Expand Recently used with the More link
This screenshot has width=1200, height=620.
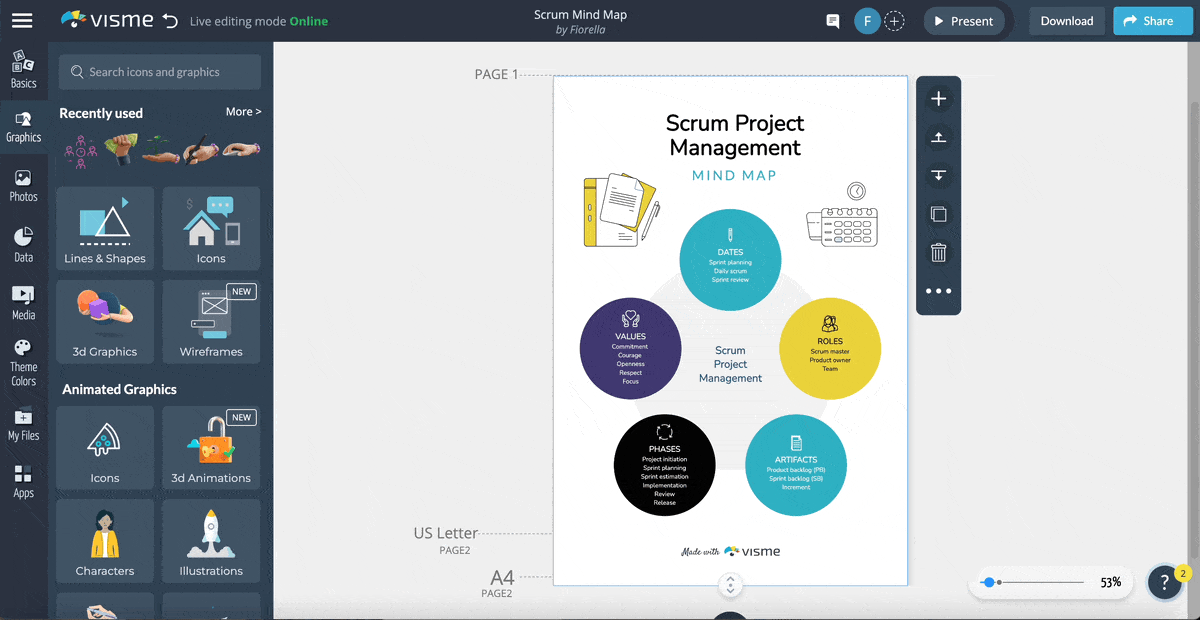[x=243, y=111]
